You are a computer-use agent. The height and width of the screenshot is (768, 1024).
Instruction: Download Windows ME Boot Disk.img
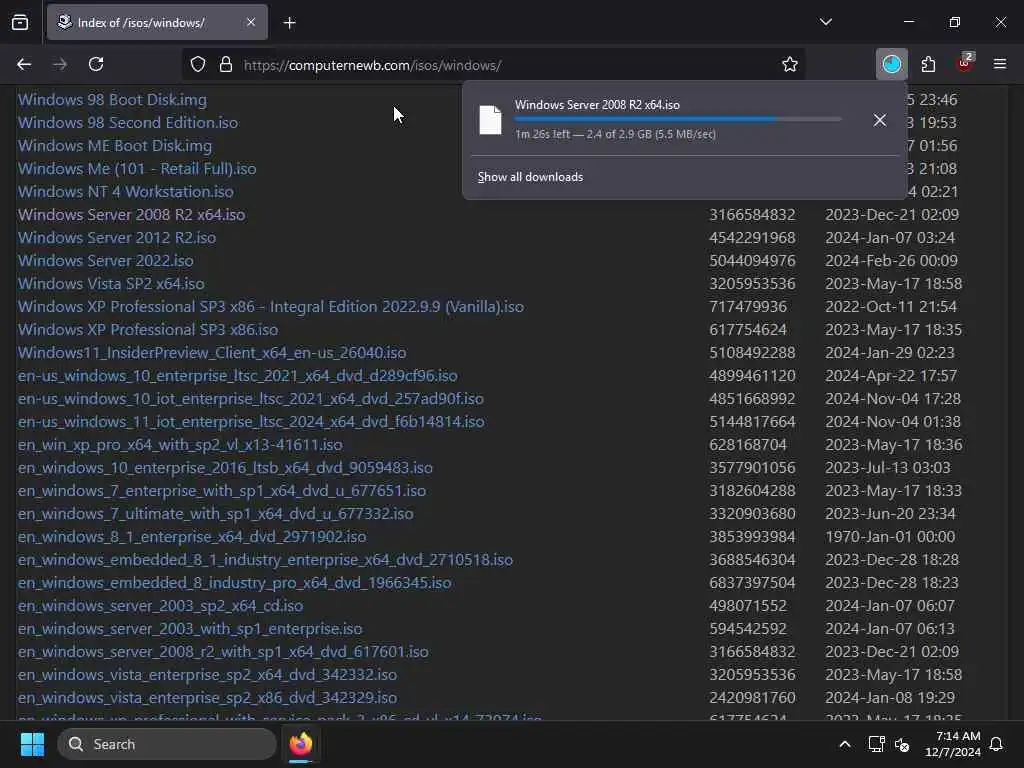115,146
